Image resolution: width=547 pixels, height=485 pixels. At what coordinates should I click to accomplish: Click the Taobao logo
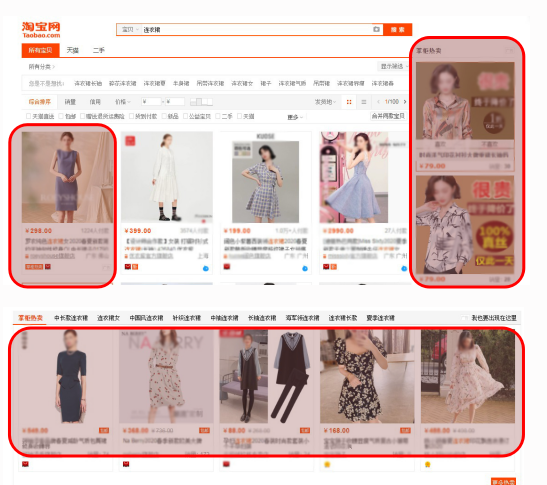pos(41,30)
